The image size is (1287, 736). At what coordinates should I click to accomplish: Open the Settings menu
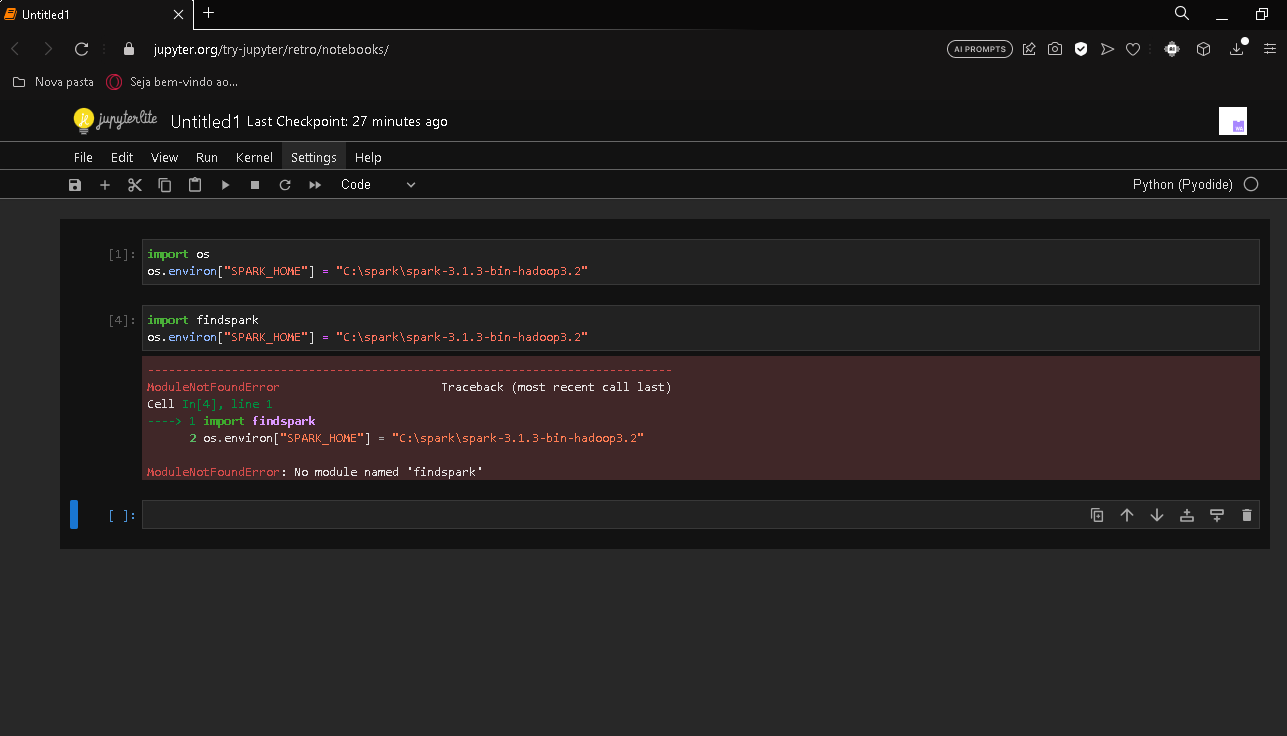(x=314, y=157)
